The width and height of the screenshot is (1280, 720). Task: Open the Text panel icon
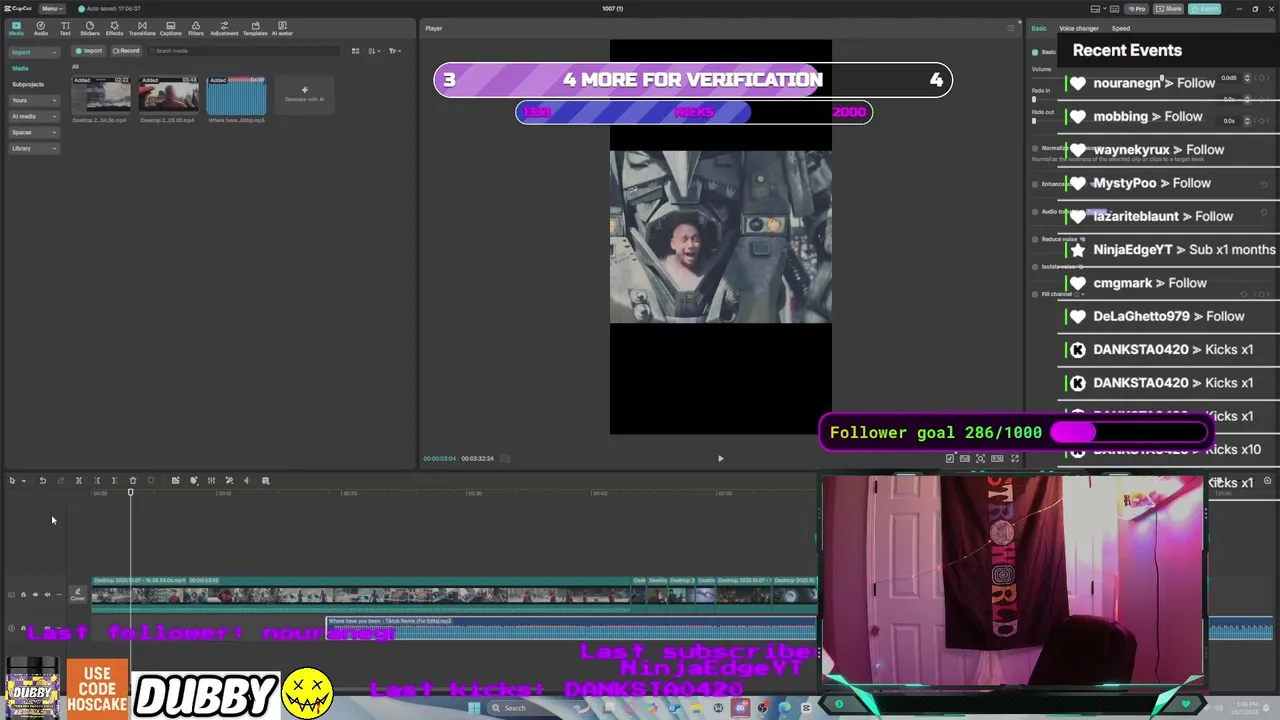[65, 28]
